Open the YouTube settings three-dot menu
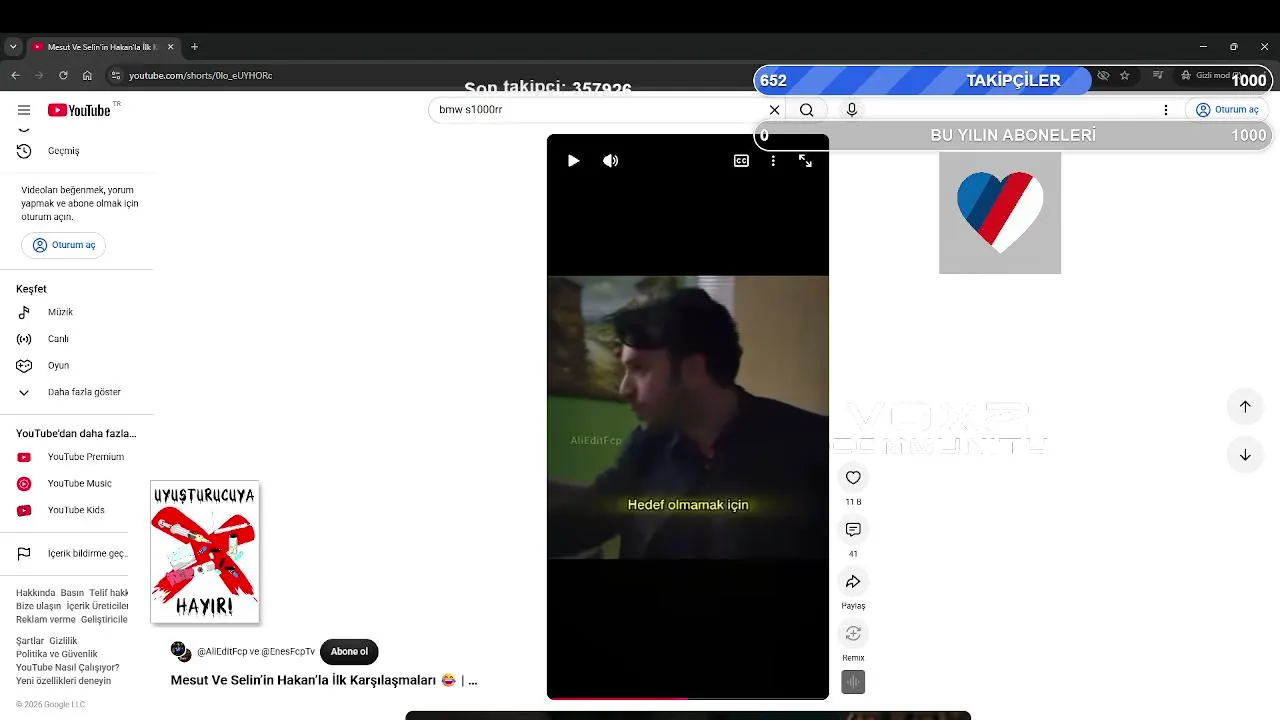 coord(1165,110)
